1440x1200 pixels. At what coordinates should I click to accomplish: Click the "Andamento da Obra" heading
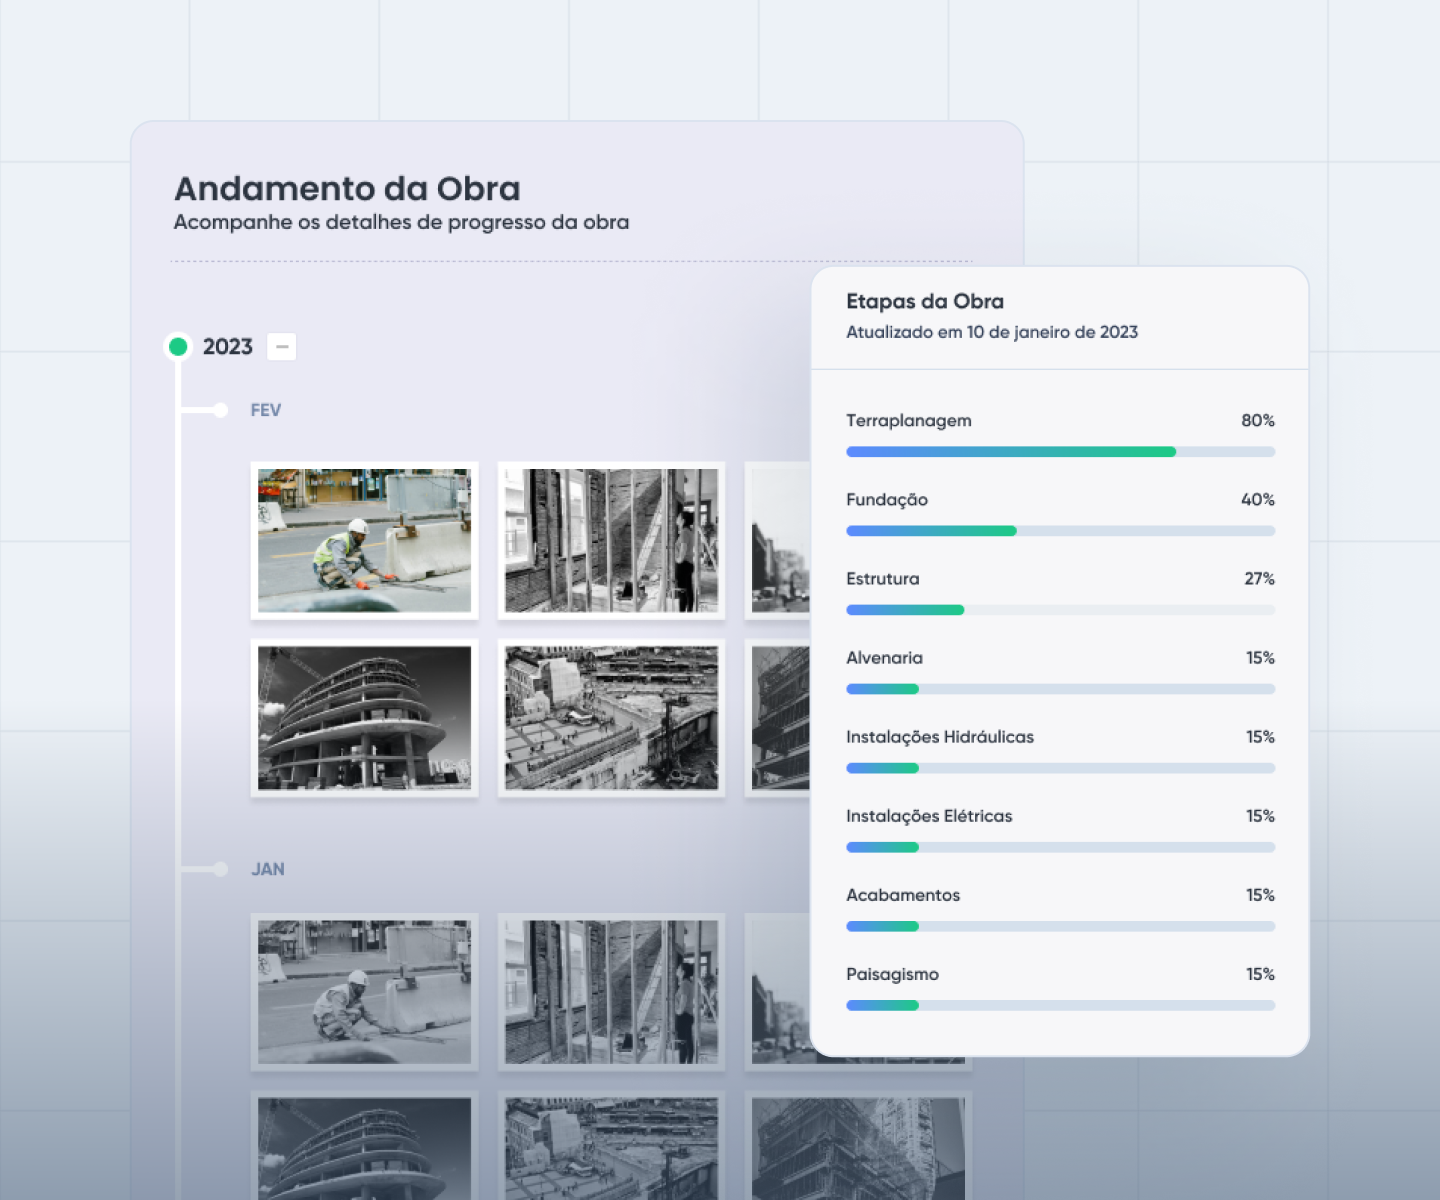click(x=347, y=188)
